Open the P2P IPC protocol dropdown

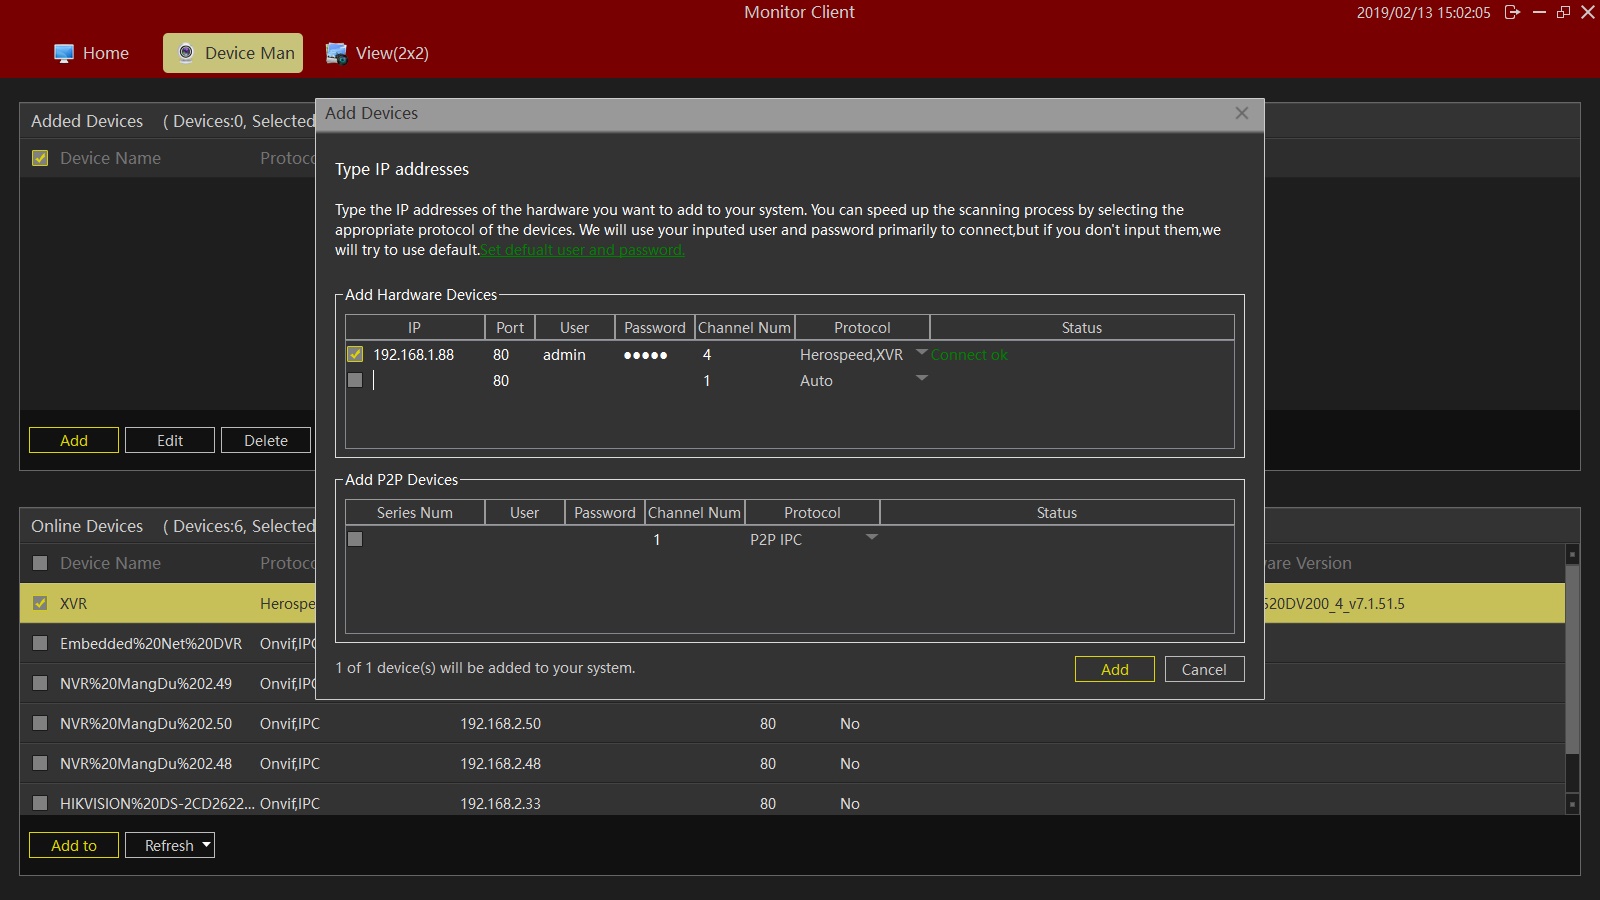[x=871, y=537]
